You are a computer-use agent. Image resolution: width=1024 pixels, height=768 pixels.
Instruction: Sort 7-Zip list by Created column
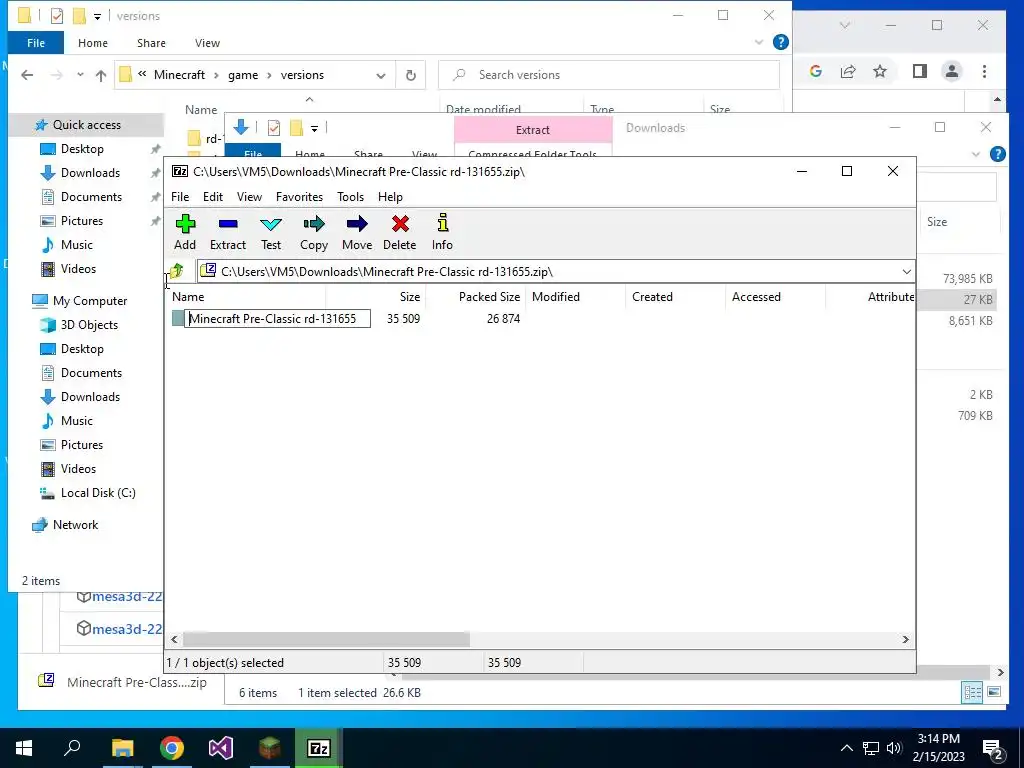pyautogui.click(x=652, y=296)
